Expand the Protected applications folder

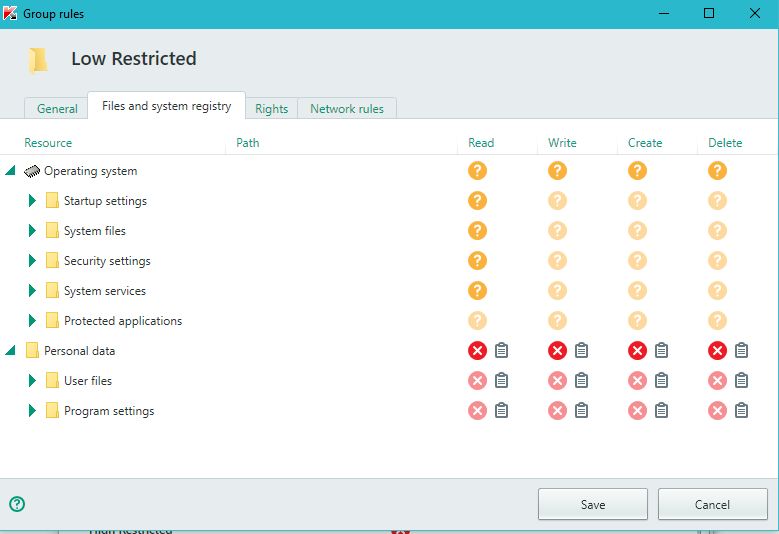(32, 320)
